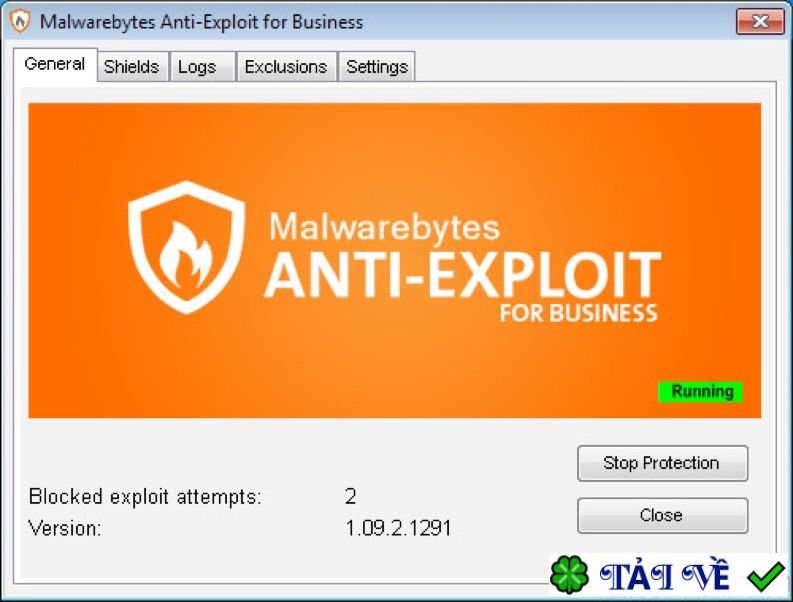Click the green checkmark icon
Screen dimensions: 793x602
[x=766, y=576]
